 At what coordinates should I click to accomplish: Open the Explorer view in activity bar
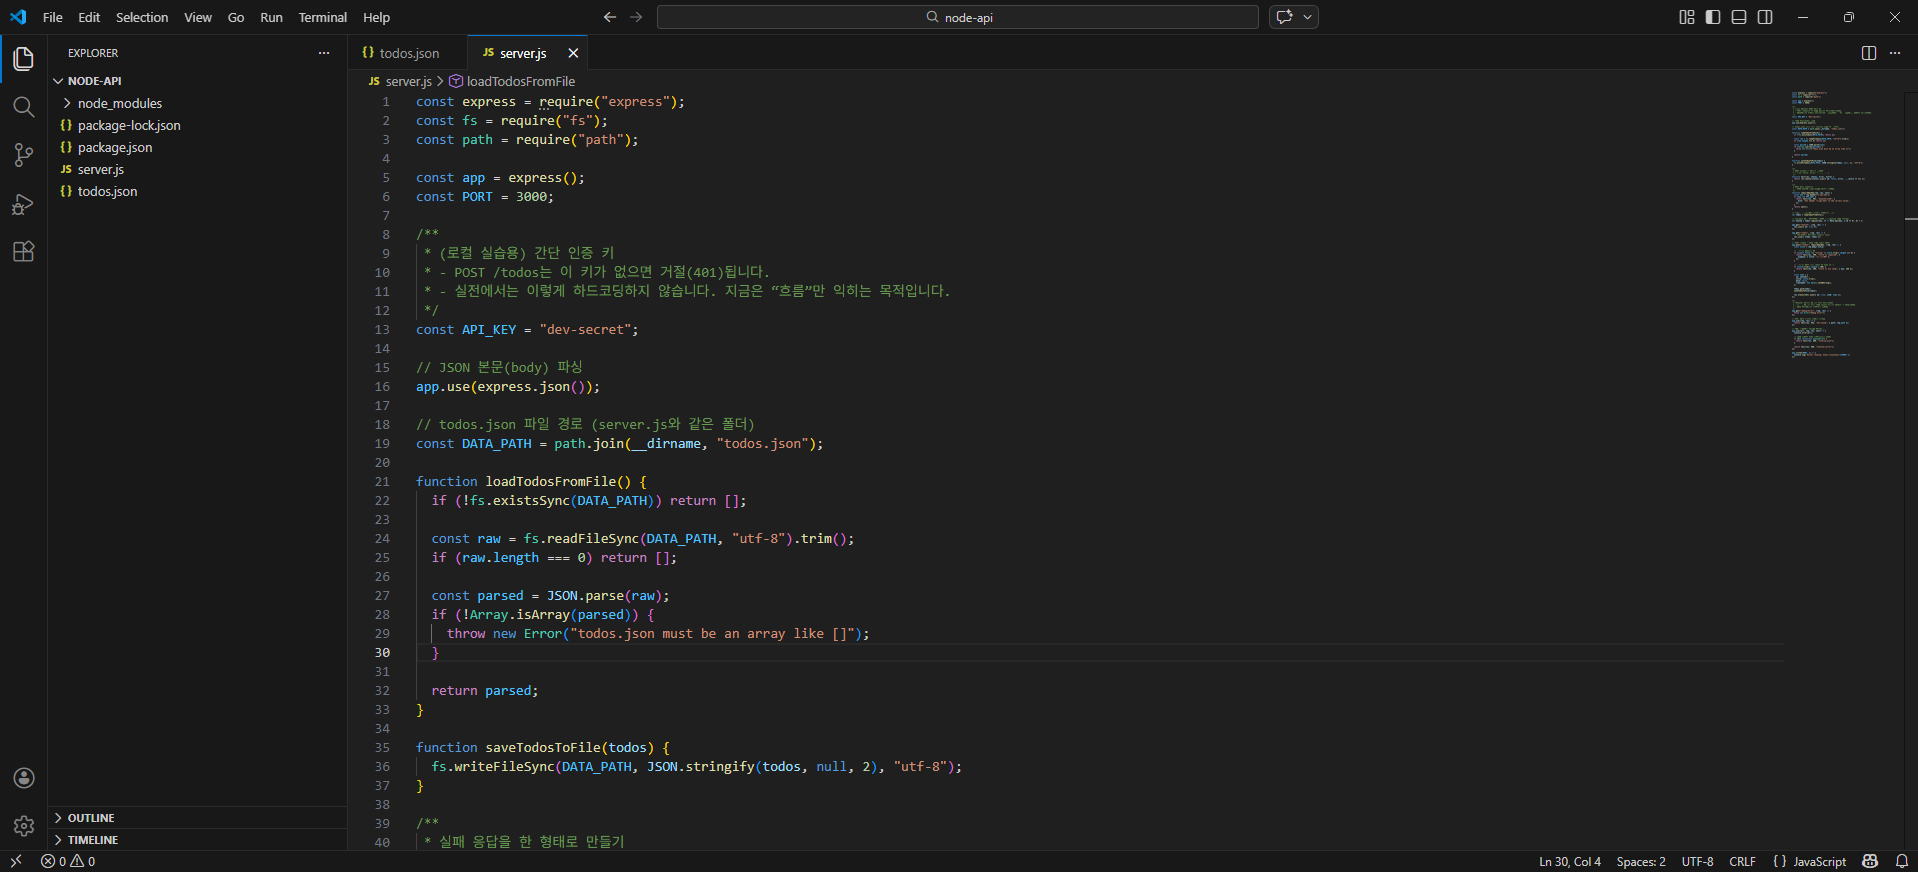click(x=24, y=59)
